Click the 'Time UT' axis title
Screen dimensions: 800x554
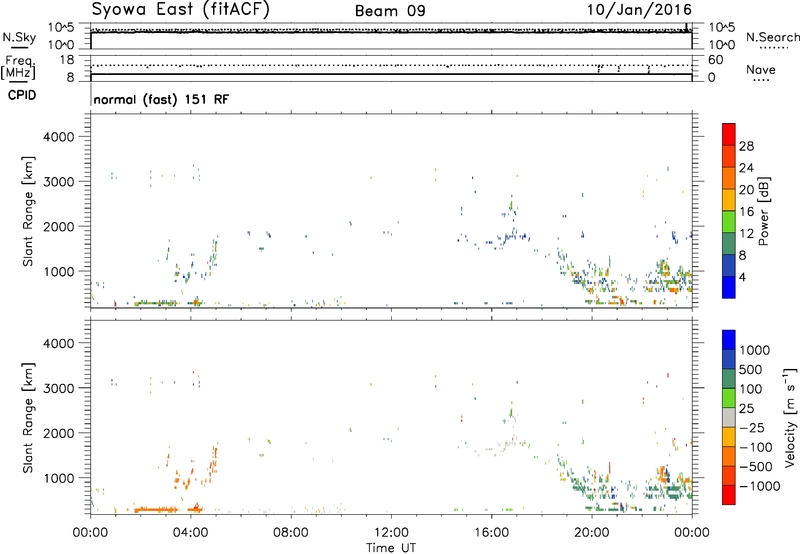pos(391,547)
